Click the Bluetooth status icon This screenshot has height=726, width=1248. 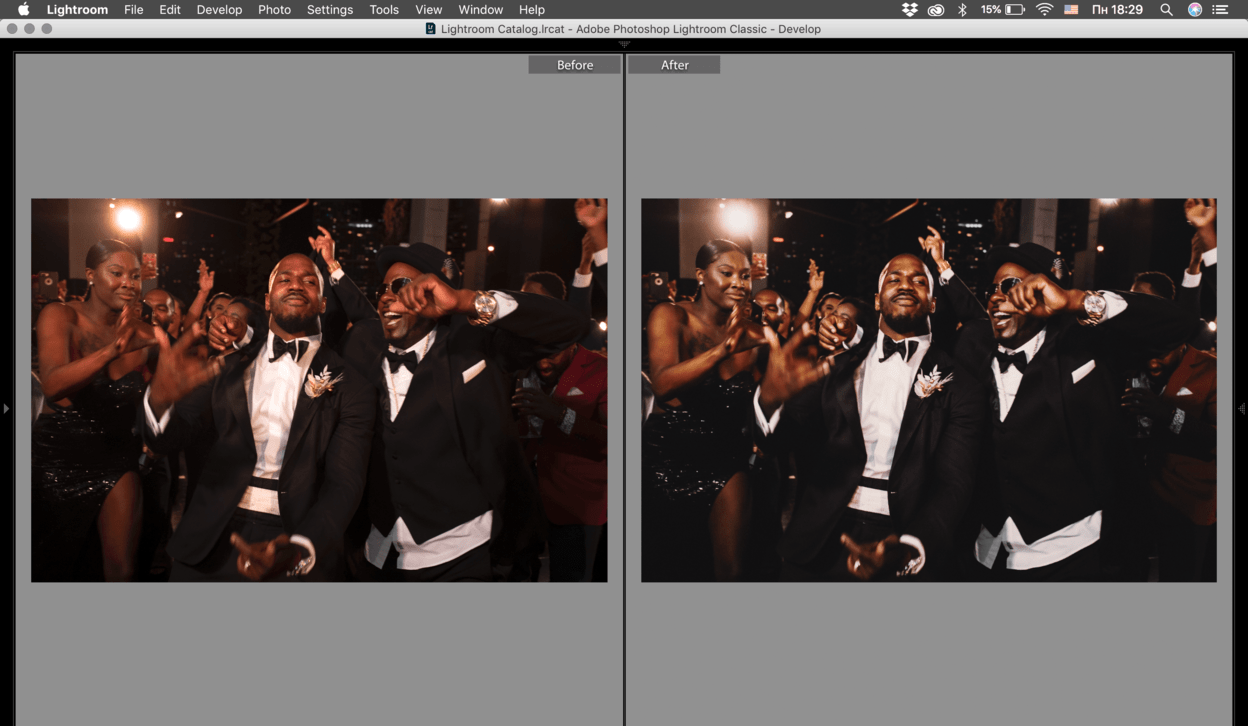point(963,9)
